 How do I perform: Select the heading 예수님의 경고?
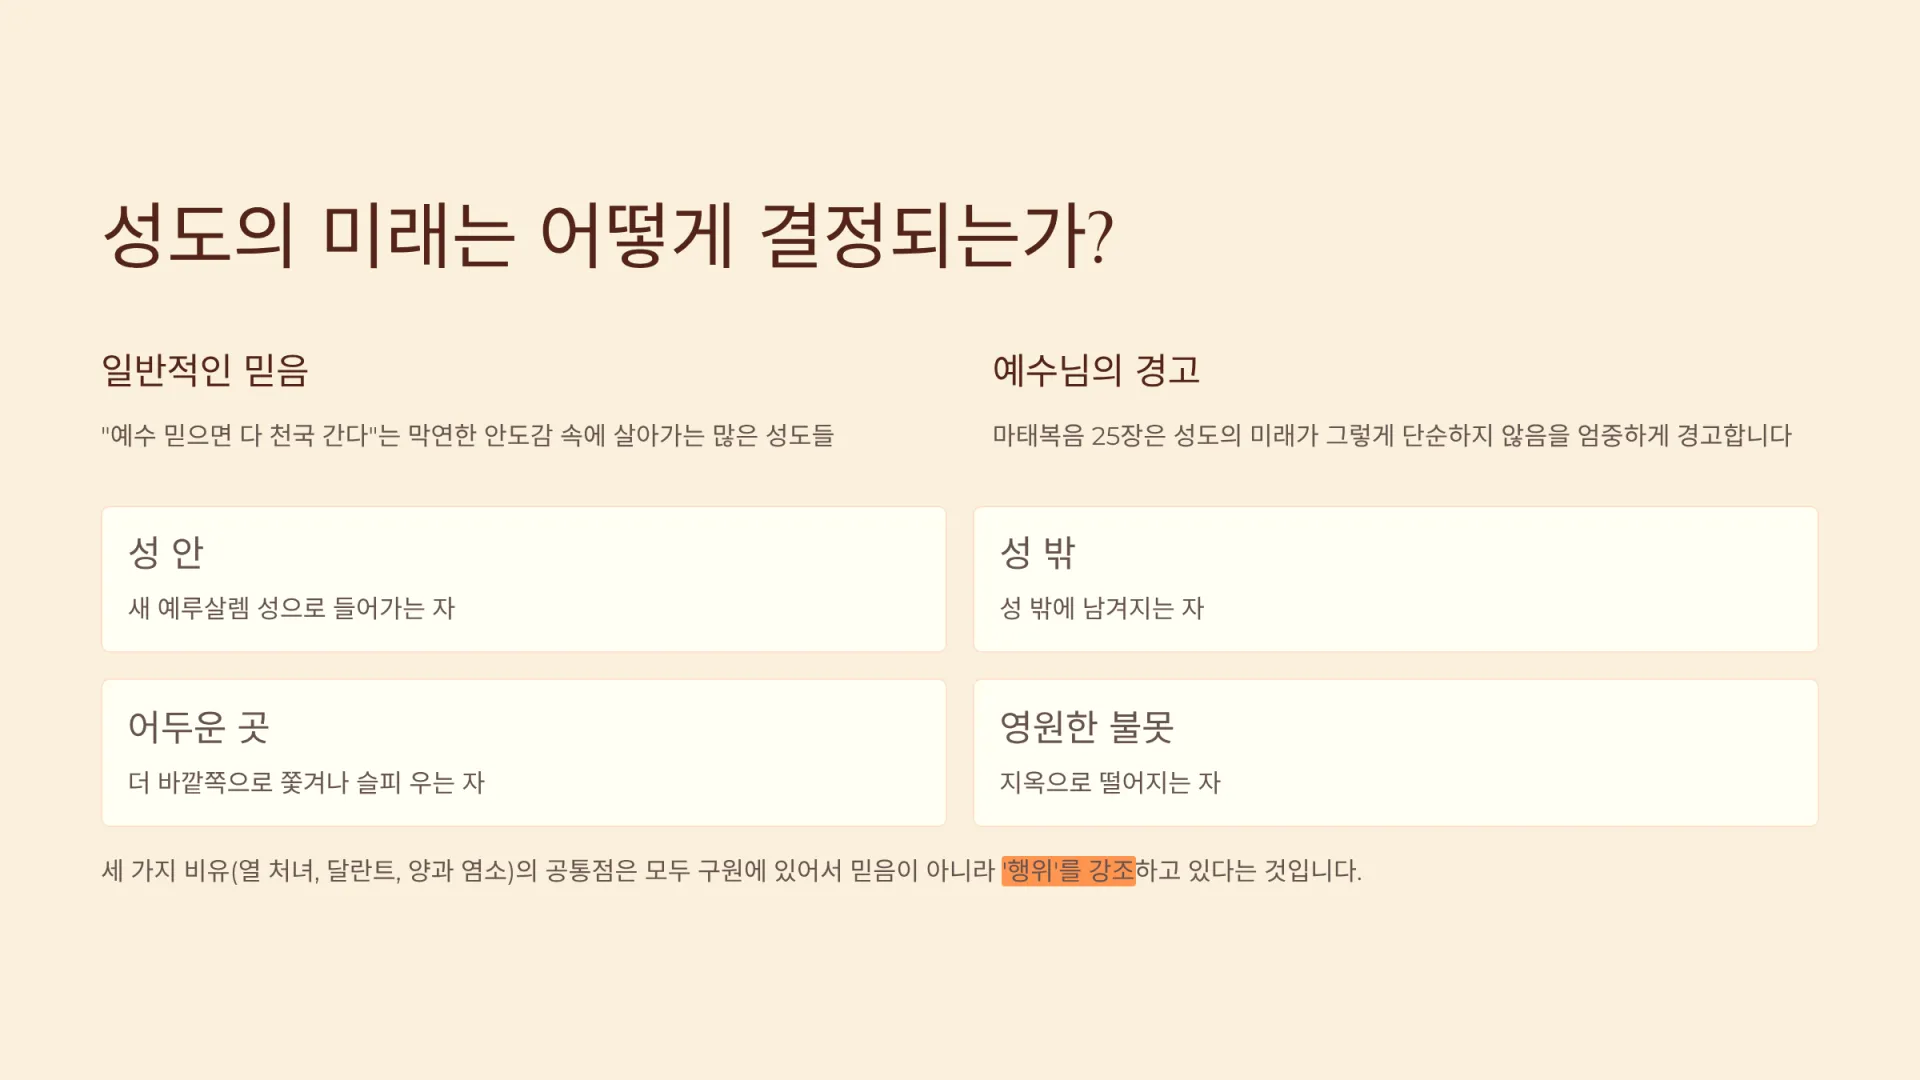pos(1096,370)
